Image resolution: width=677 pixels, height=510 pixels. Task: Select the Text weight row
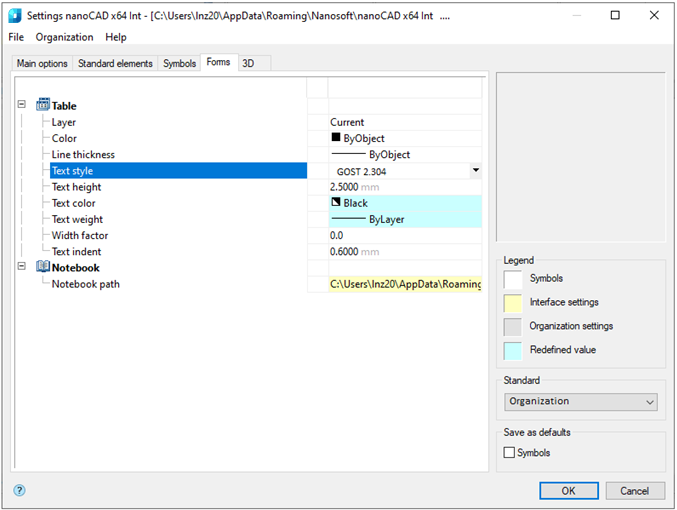tap(178, 219)
